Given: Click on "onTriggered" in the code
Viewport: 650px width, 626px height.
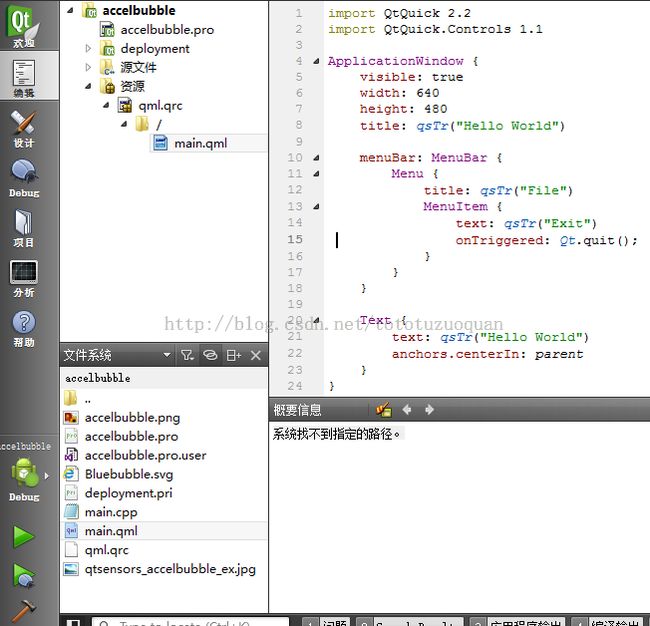Looking at the screenshot, I should (499, 240).
